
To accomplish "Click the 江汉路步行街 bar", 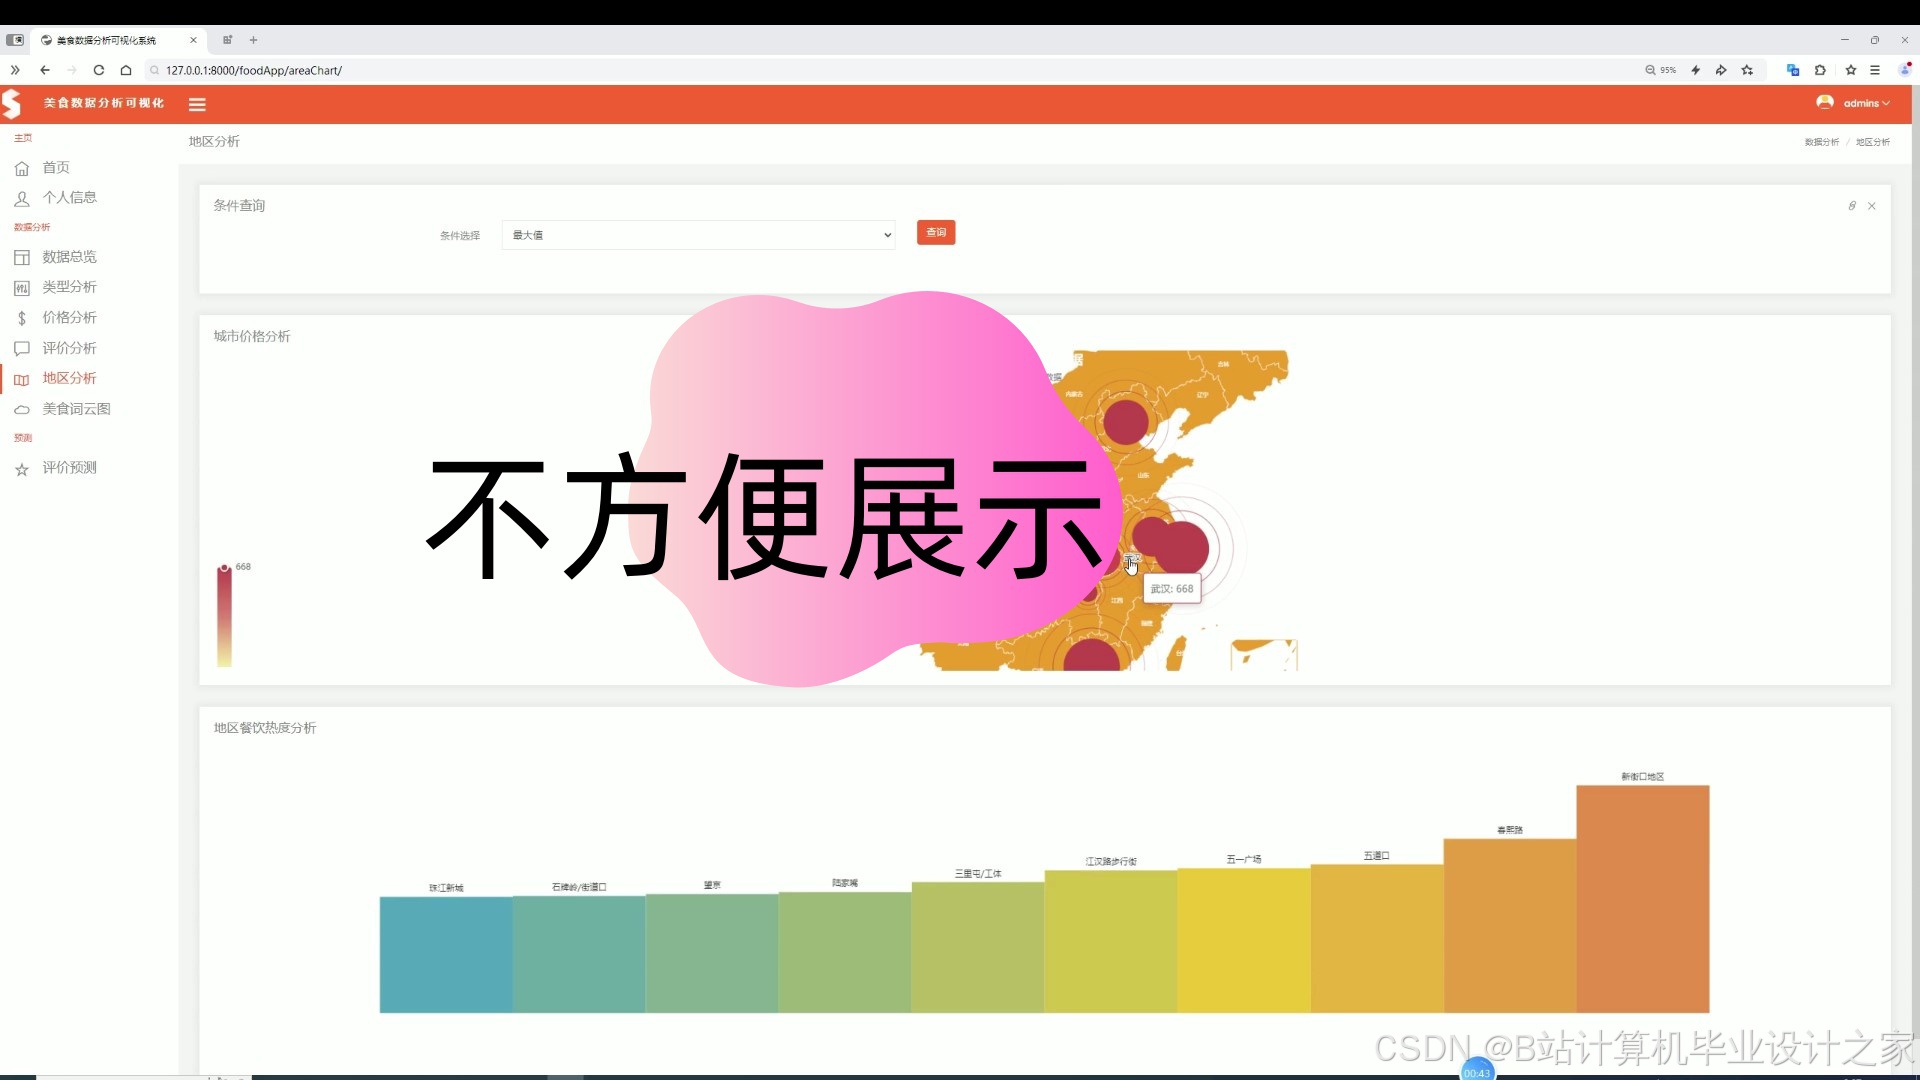I will coord(1111,941).
